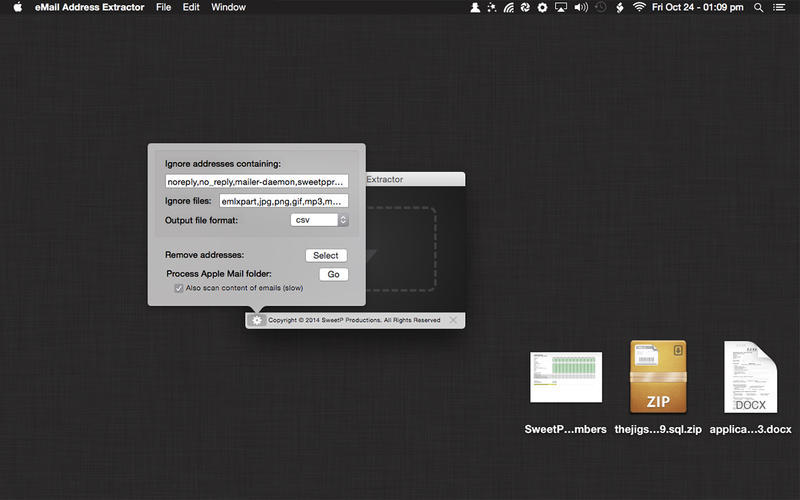Expand the Output file format csv dropdown
Viewport: 800px width, 500px height.
pos(319,220)
